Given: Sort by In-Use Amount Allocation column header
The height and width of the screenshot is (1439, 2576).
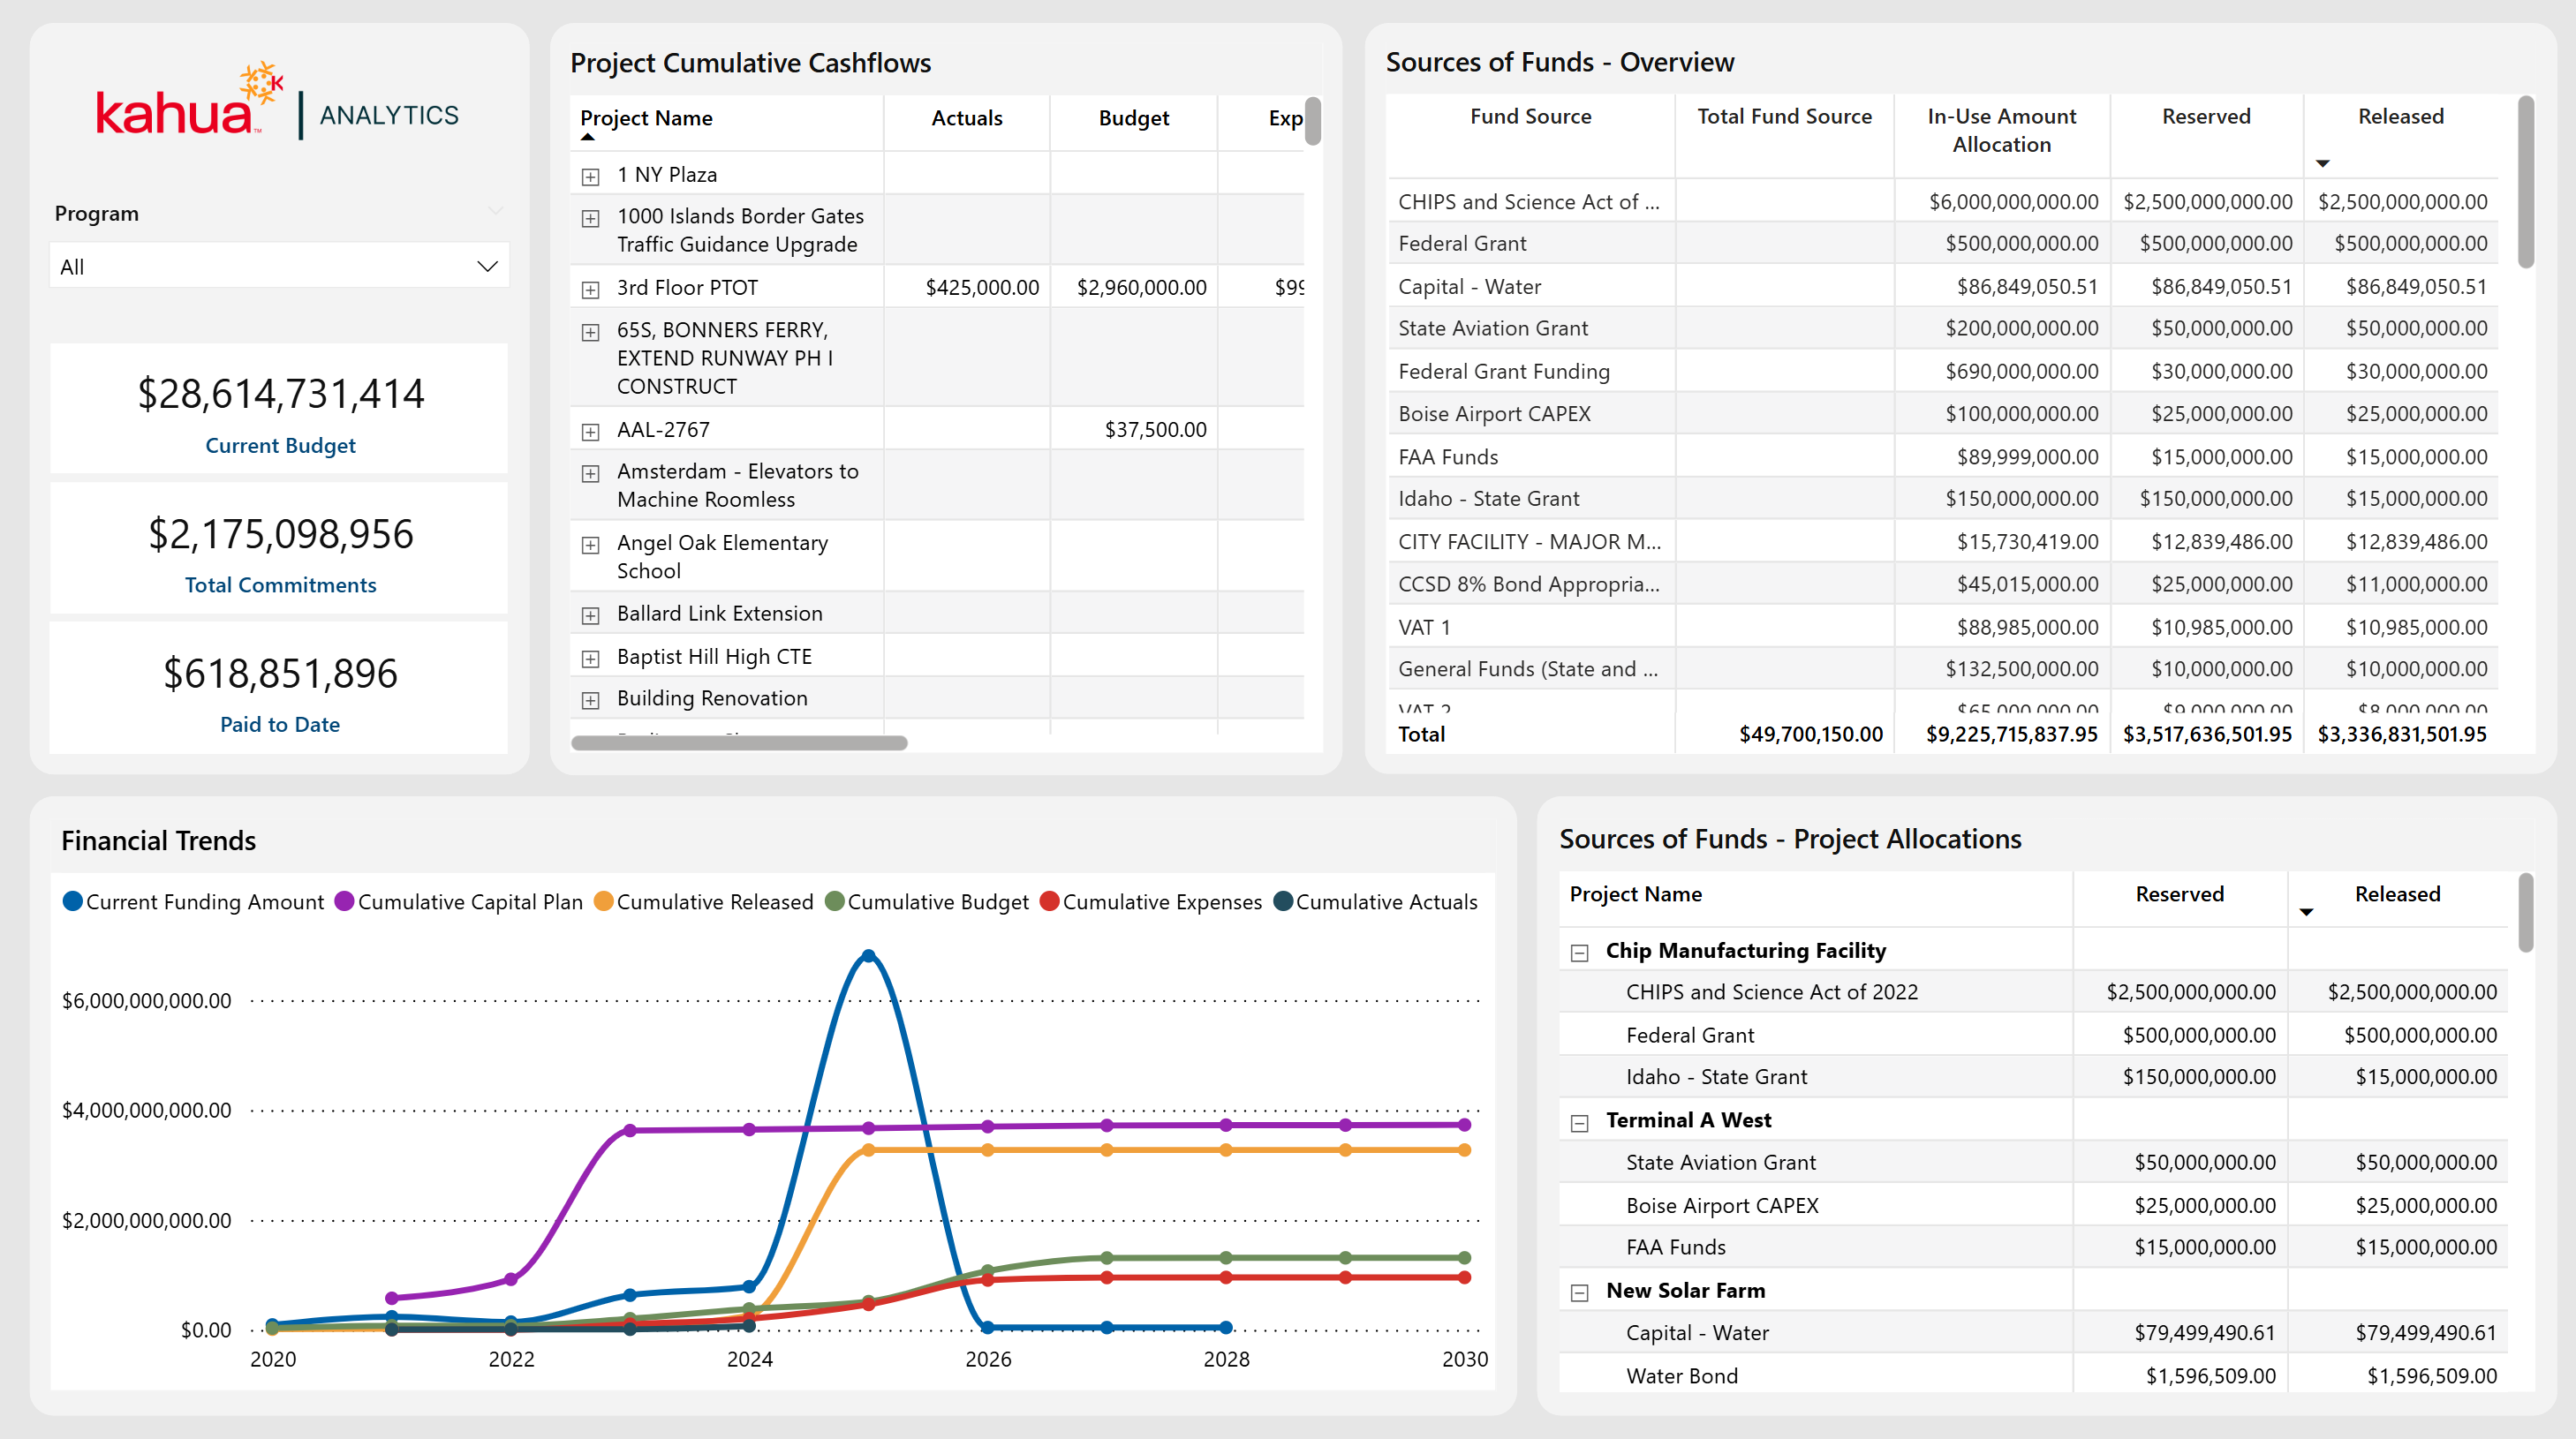Looking at the screenshot, I should click(2001, 130).
